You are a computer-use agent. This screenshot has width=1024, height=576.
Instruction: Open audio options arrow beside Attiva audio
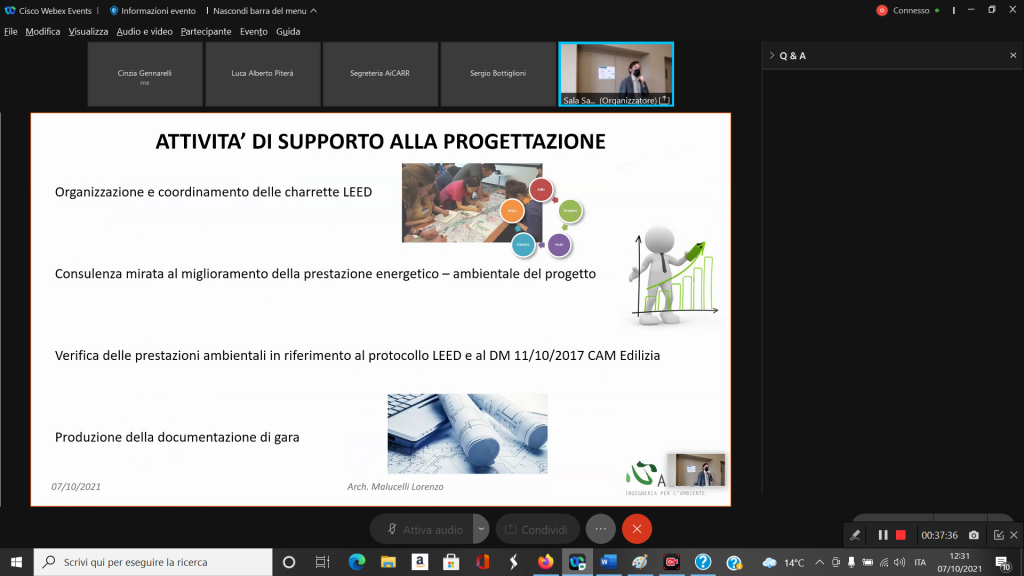(x=482, y=529)
